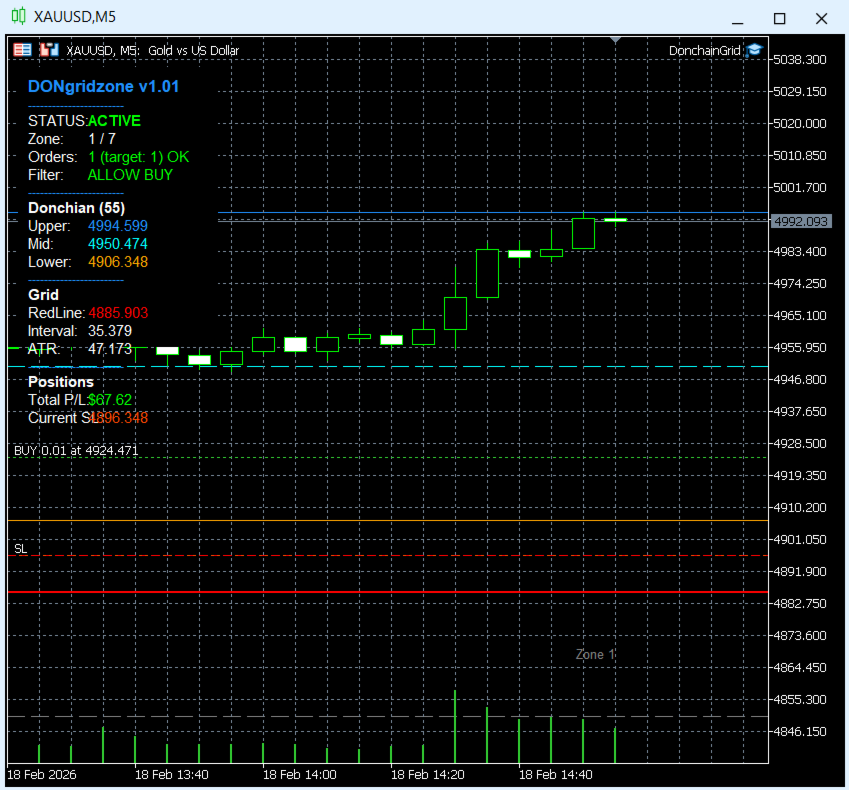Click the 4873.600 price scale label

800,636
